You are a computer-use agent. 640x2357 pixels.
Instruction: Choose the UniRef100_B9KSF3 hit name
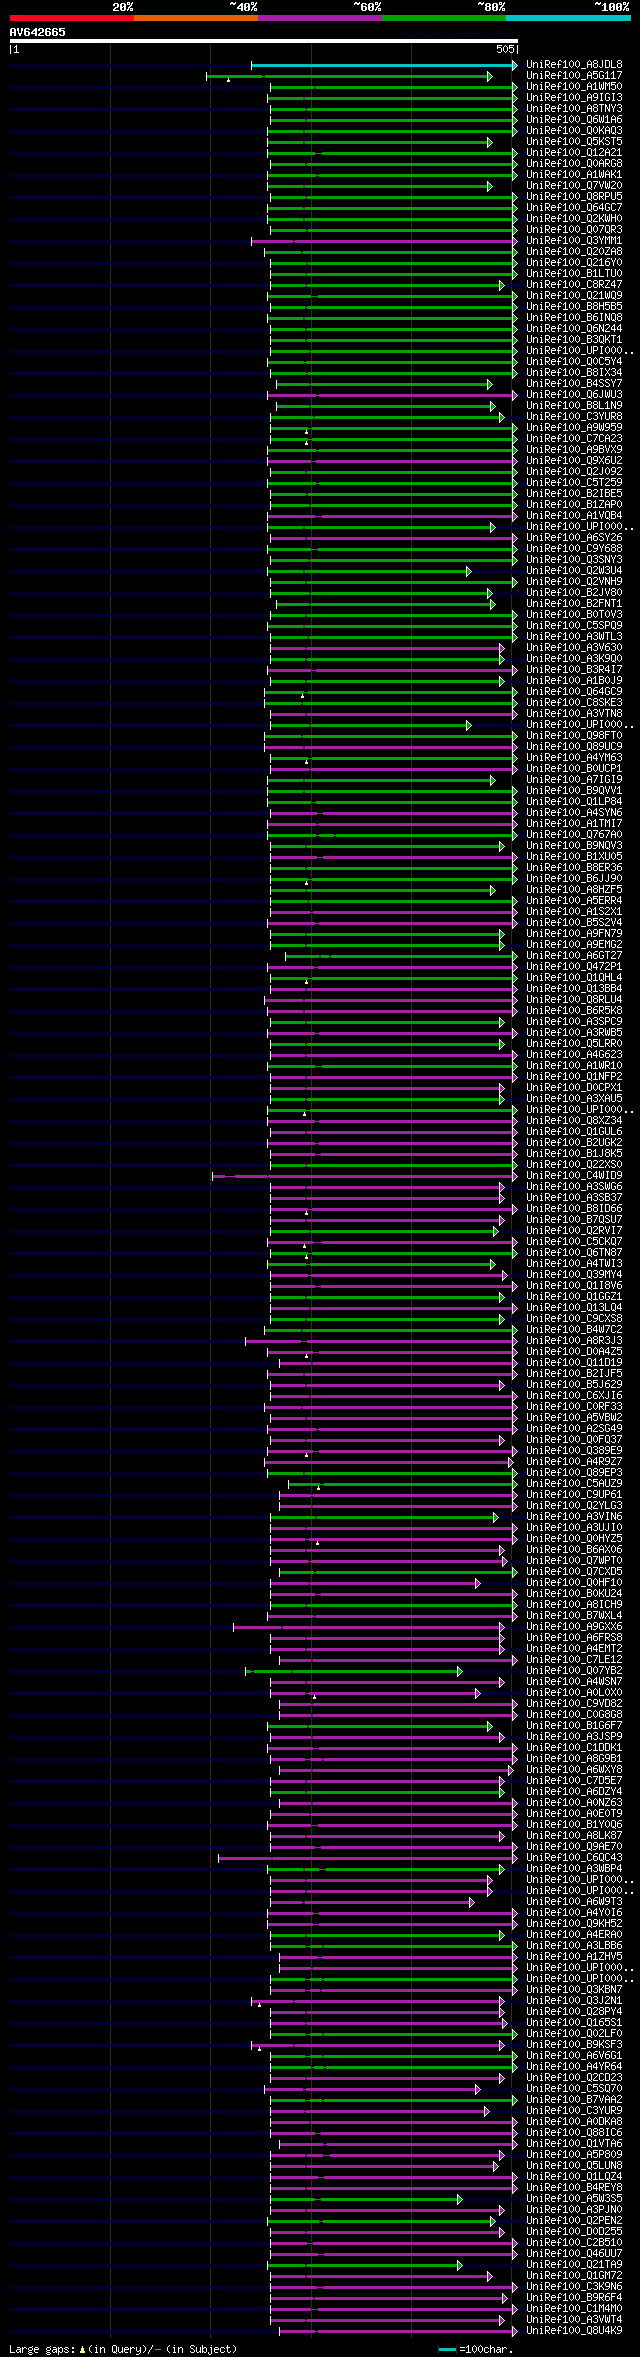[x=574, y=2045]
